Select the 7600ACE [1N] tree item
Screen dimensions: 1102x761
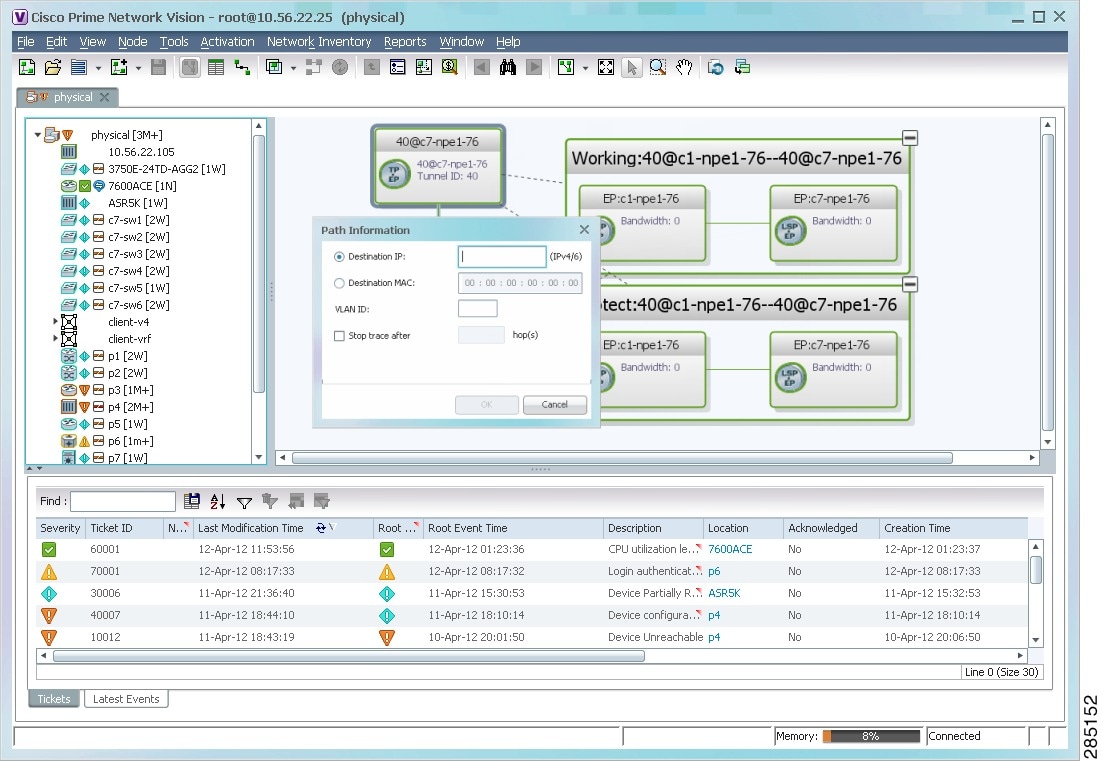(142, 186)
